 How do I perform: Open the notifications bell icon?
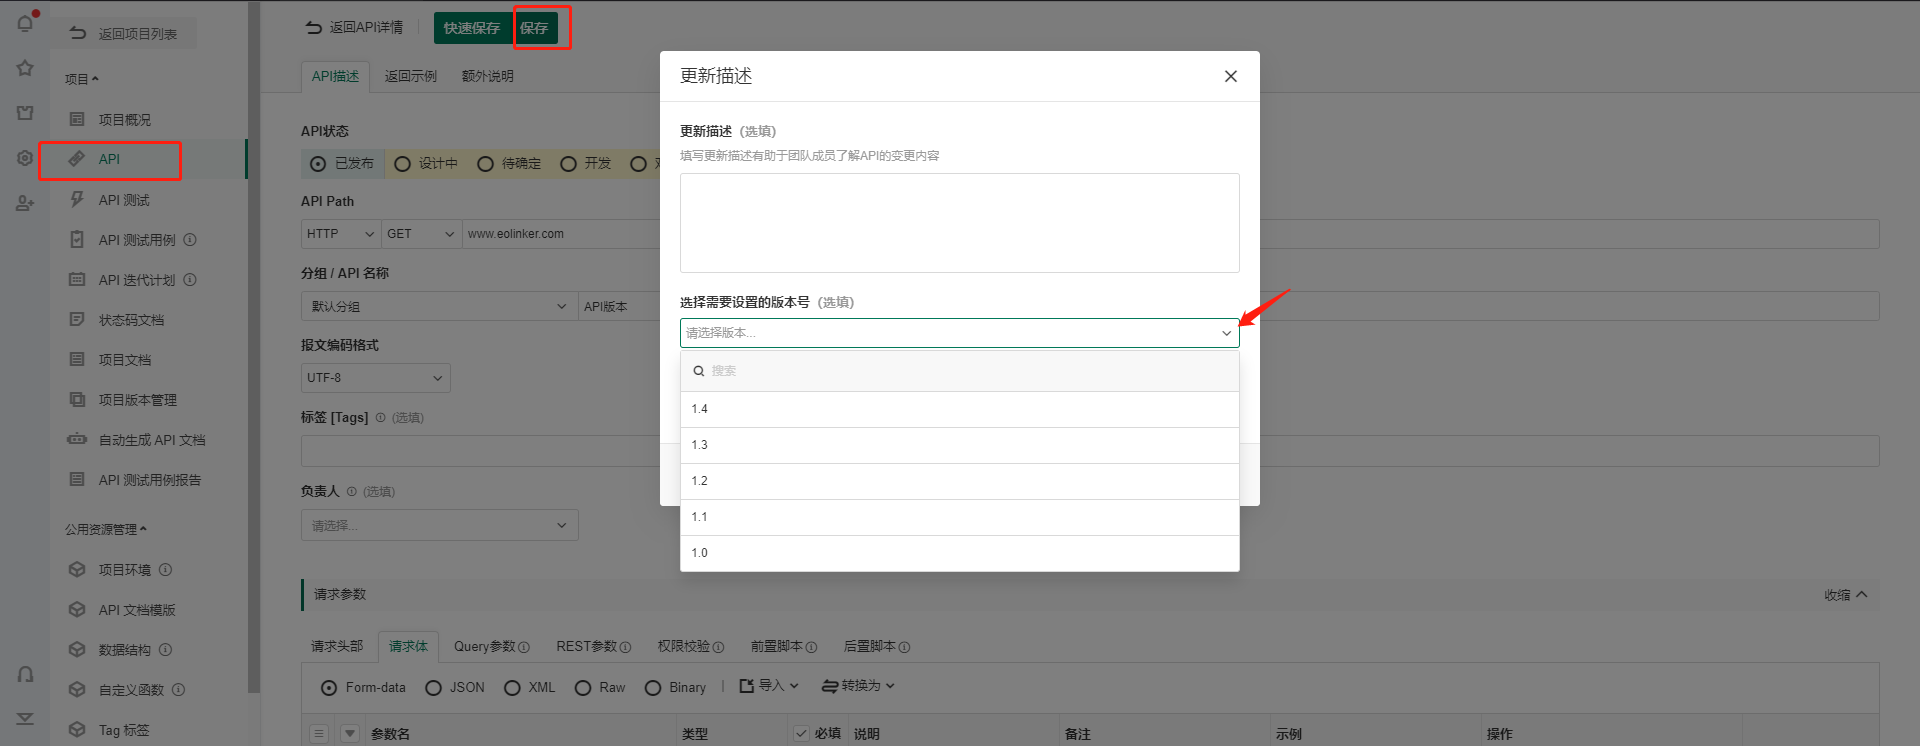pyautogui.click(x=25, y=22)
